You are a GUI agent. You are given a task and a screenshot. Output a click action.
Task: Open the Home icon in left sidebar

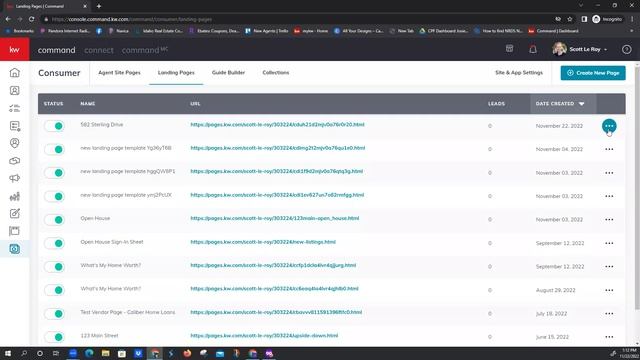tap(14, 73)
